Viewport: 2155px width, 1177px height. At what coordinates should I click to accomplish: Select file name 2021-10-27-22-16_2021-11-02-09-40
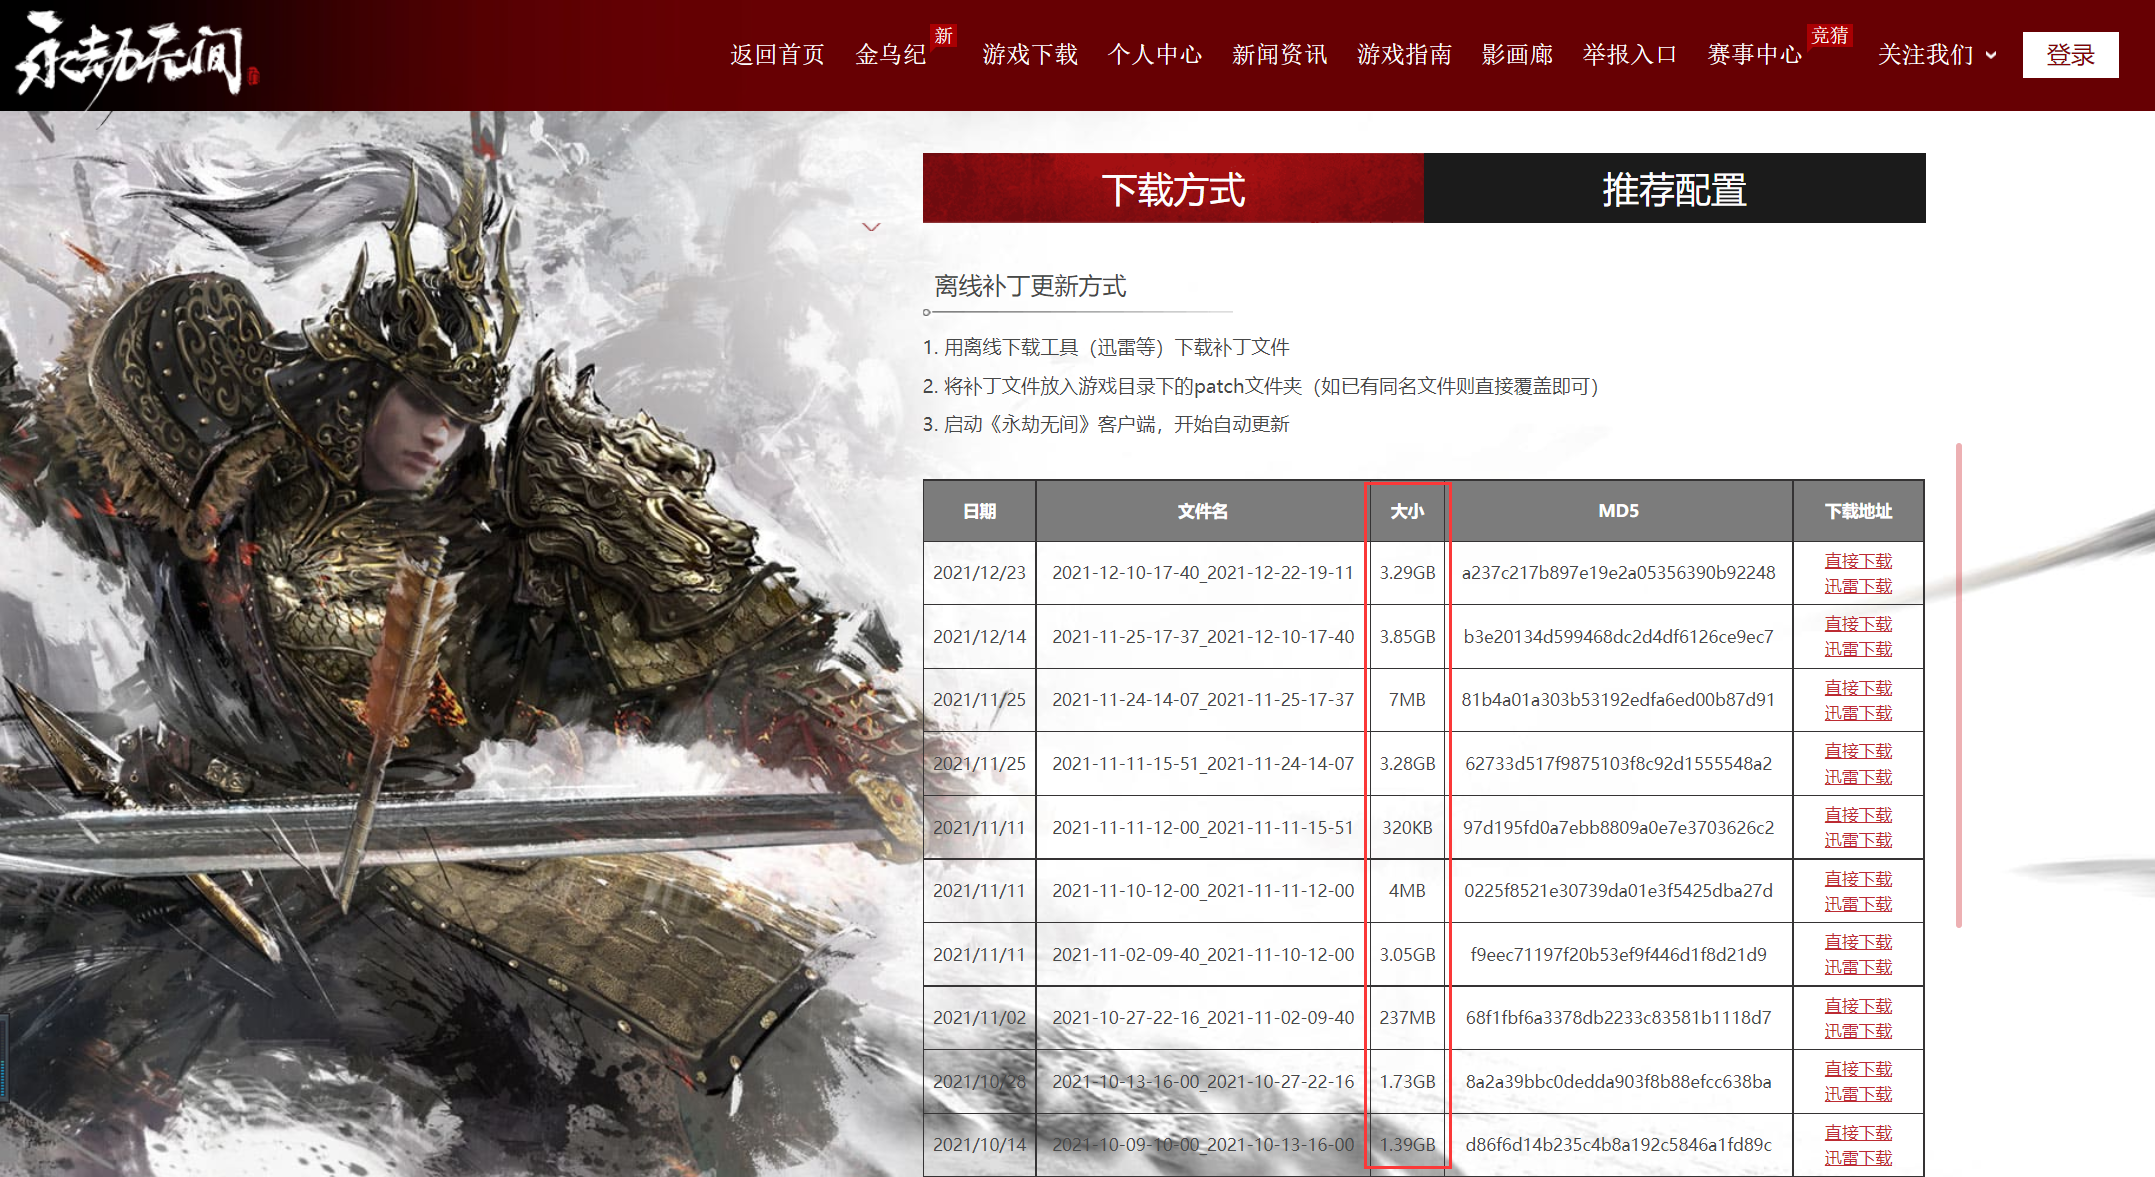coord(1202,1018)
